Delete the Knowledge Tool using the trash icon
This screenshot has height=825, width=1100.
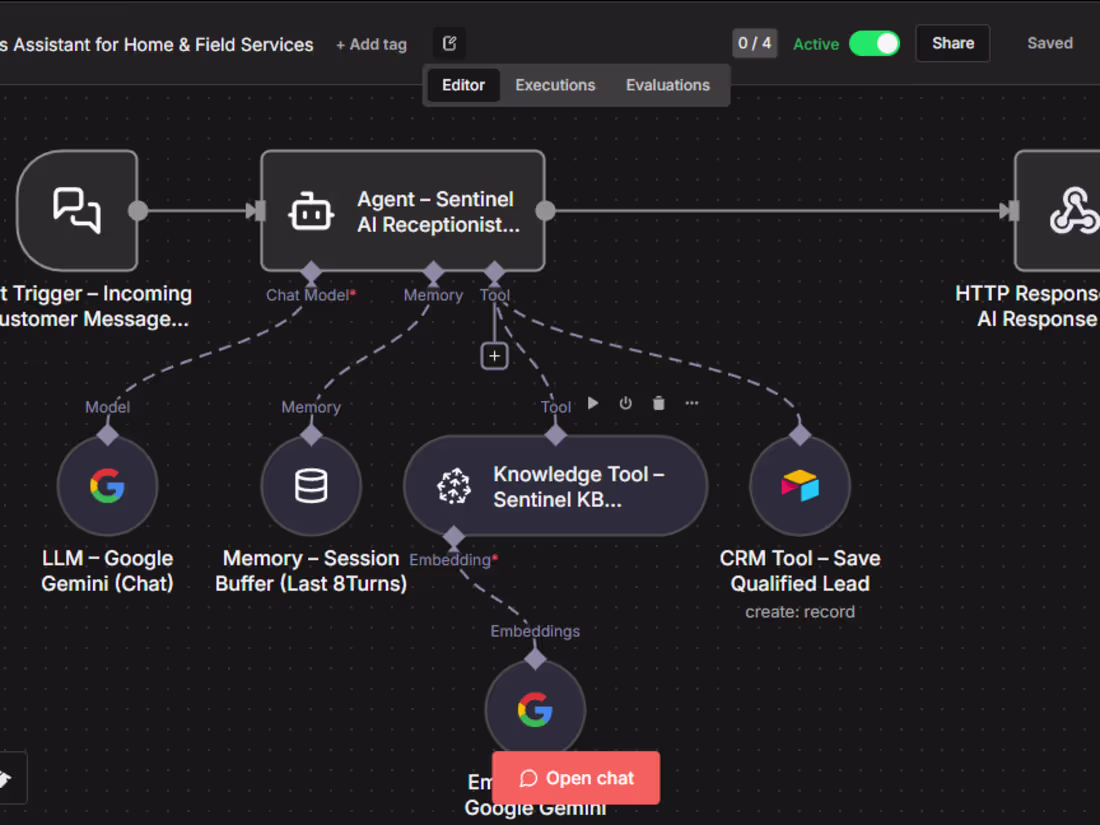658,403
